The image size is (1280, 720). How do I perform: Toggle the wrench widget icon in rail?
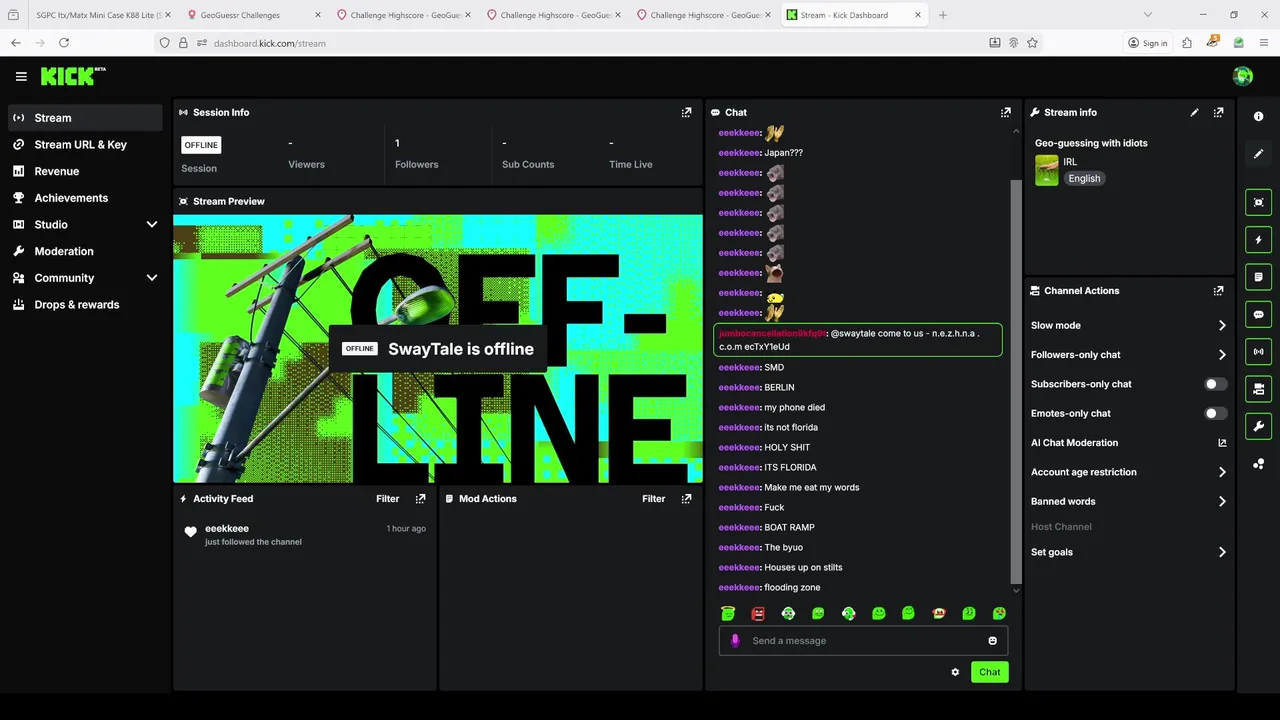point(1258,426)
